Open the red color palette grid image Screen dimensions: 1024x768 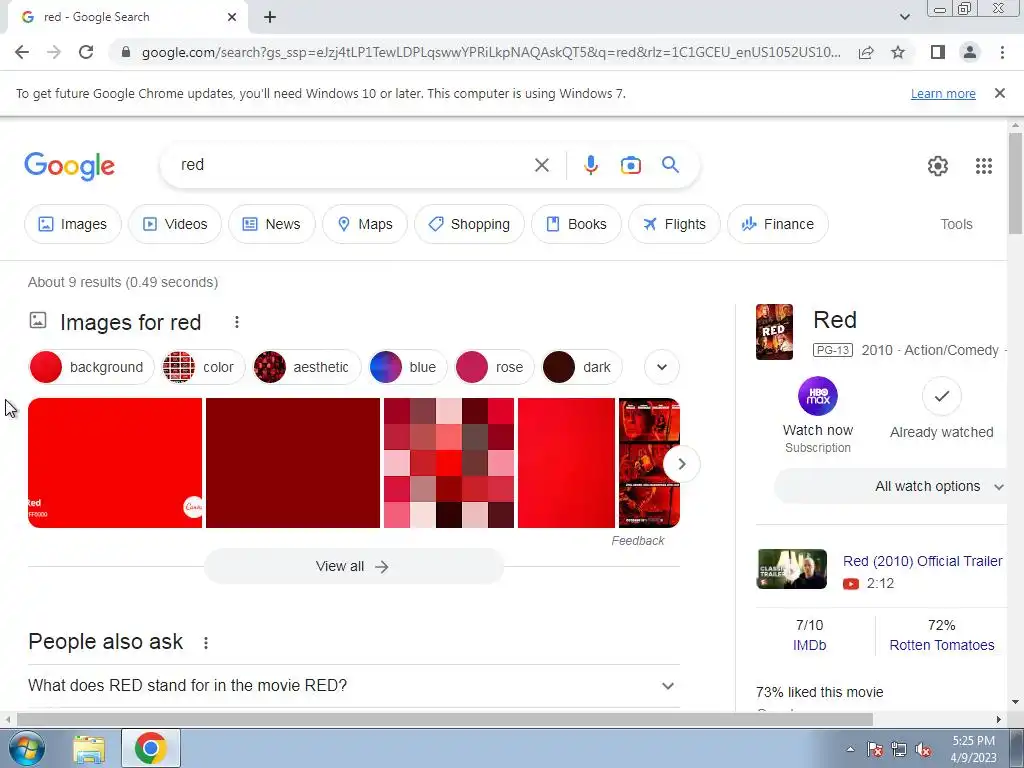click(x=449, y=462)
